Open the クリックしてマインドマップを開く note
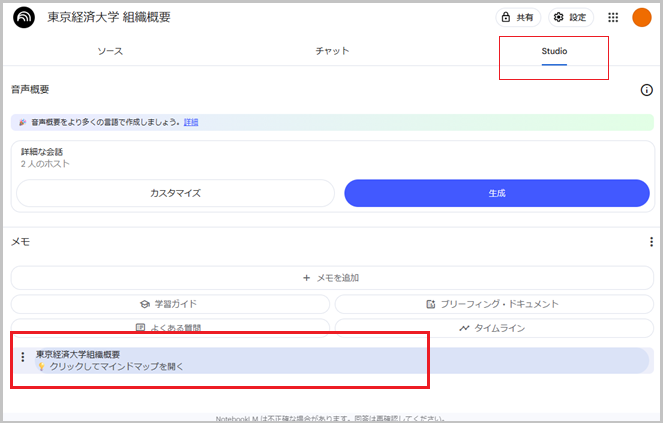 332,360
